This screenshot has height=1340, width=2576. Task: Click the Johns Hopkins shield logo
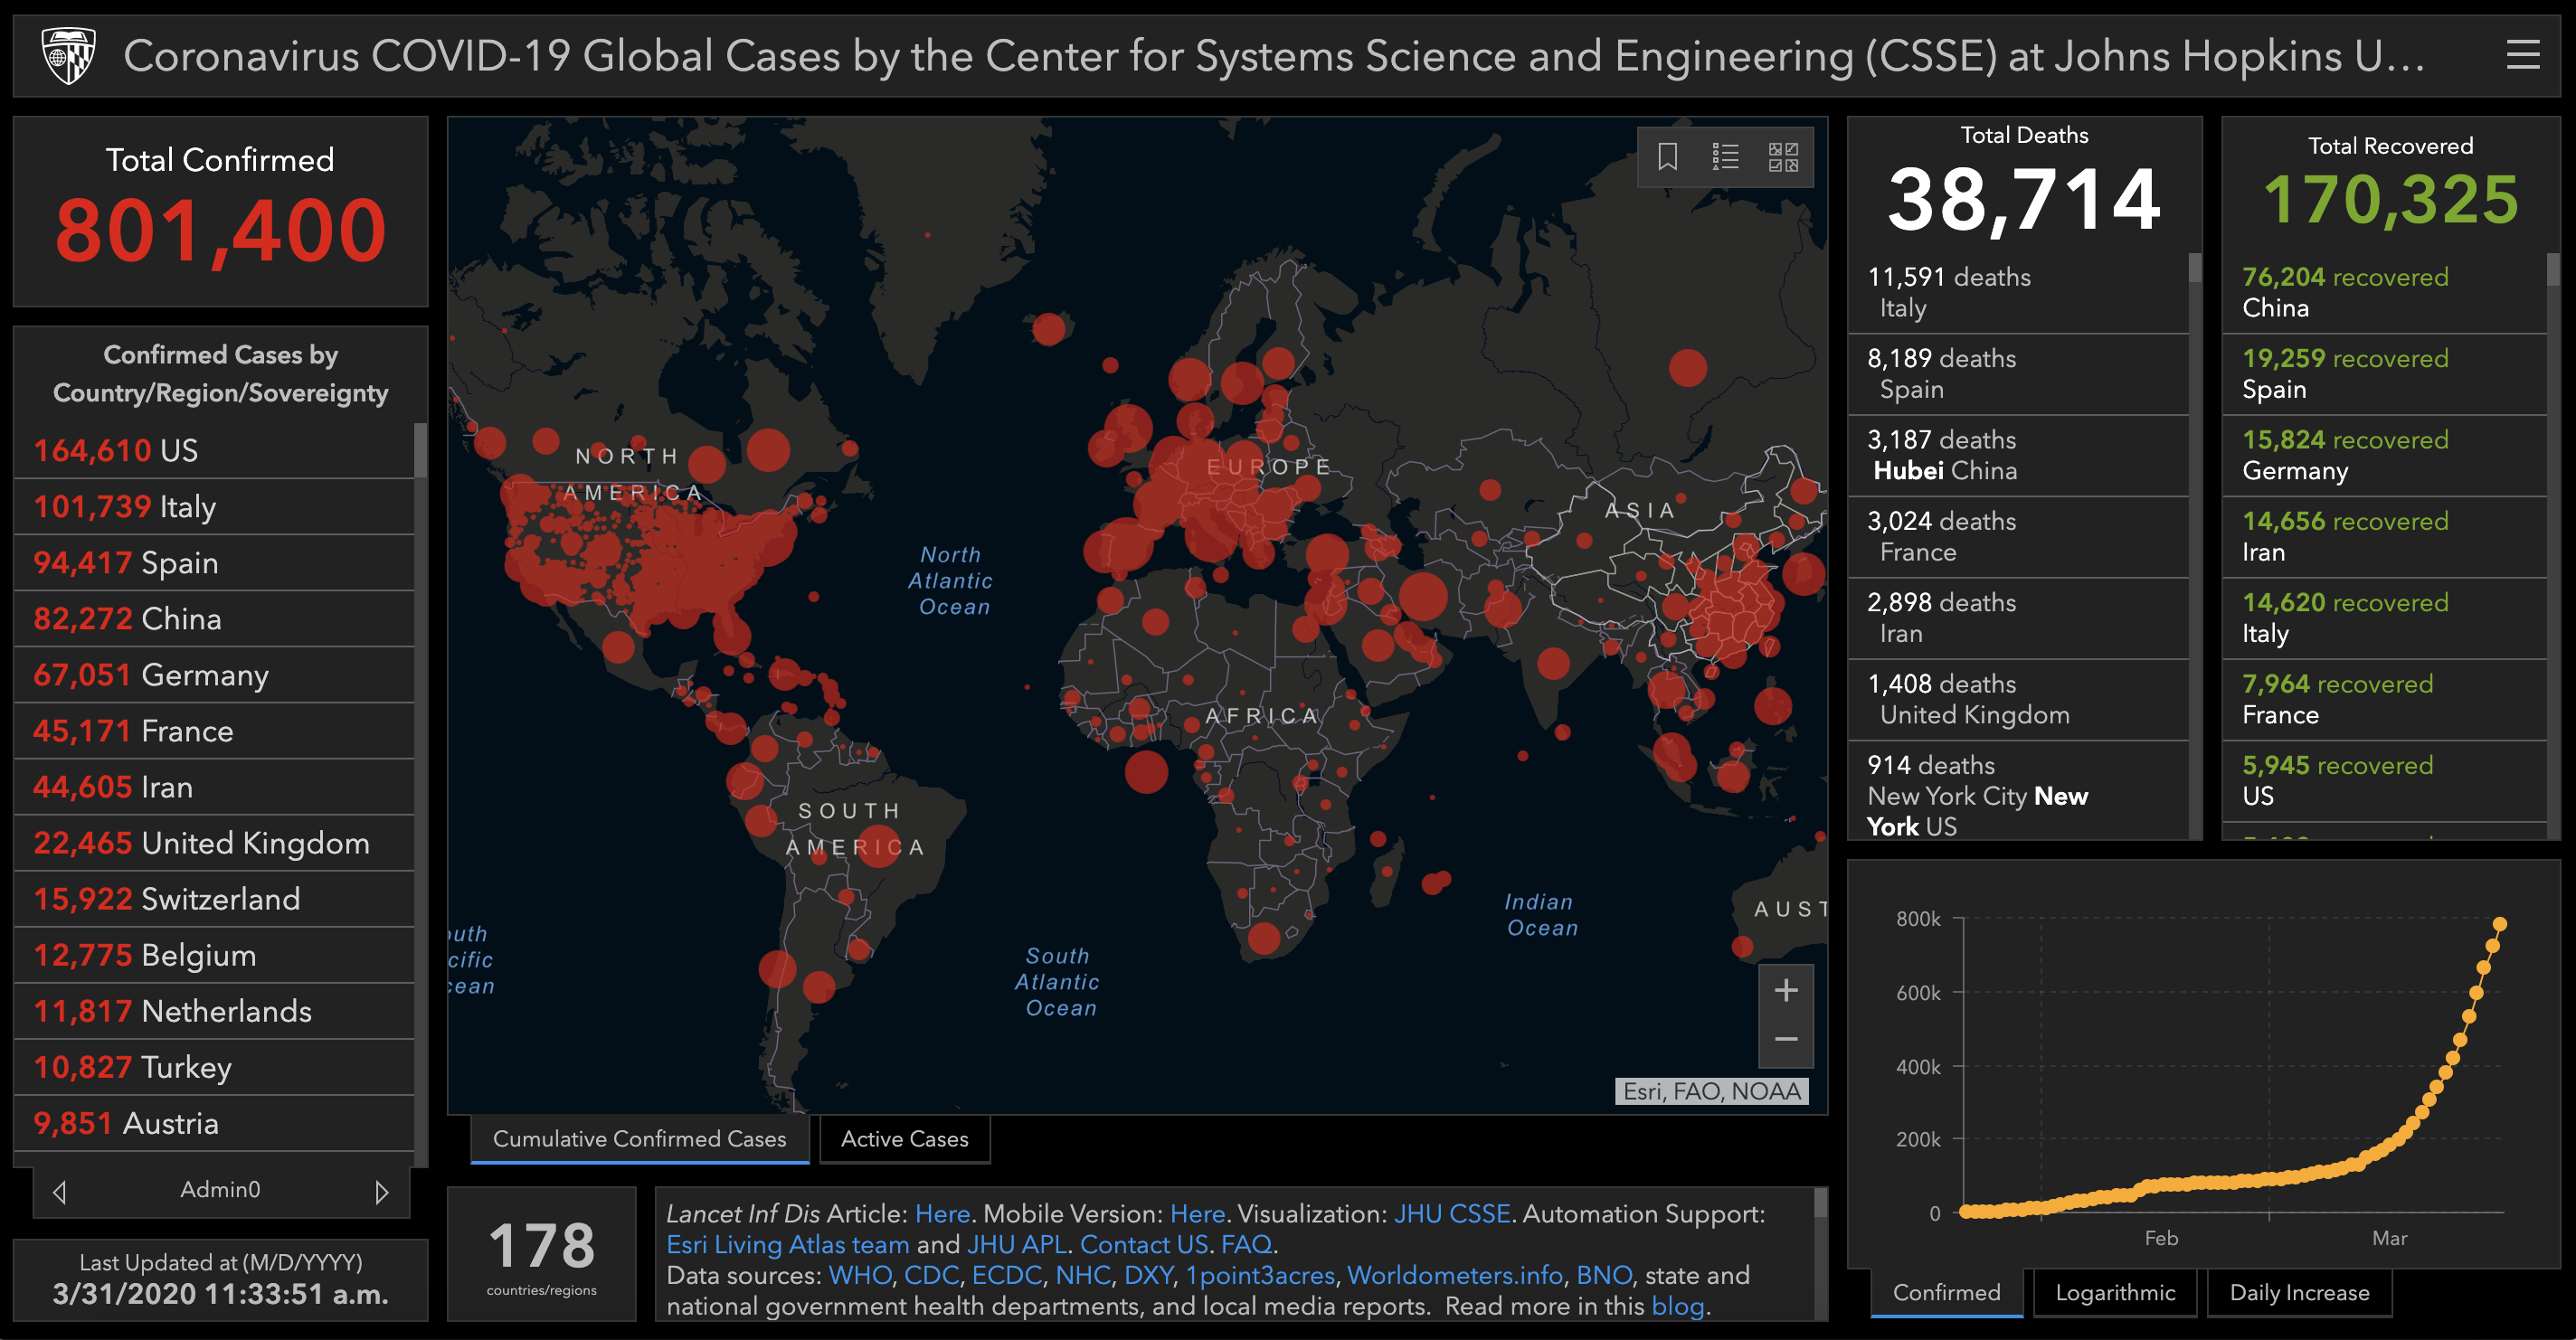(68, 55)
